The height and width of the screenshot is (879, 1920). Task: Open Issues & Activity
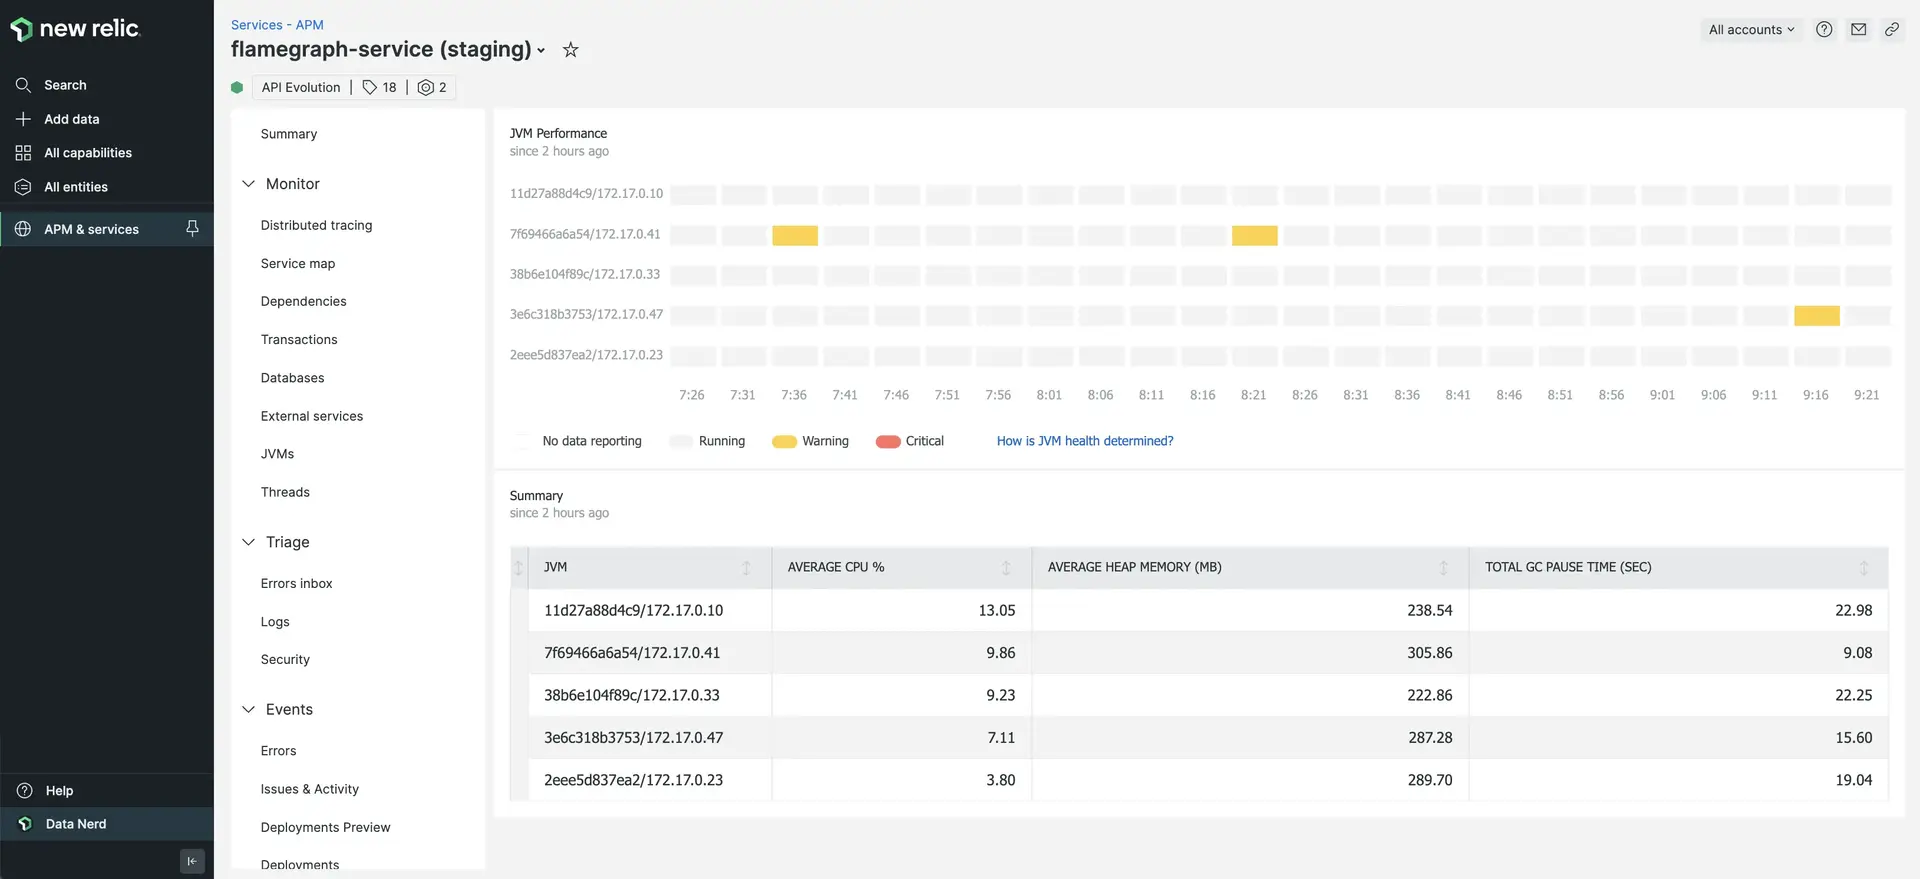[309, 789]
